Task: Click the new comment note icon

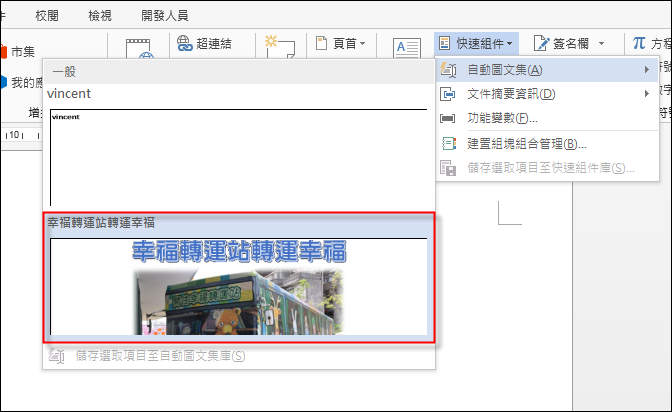Action: (x=279, y=47)
